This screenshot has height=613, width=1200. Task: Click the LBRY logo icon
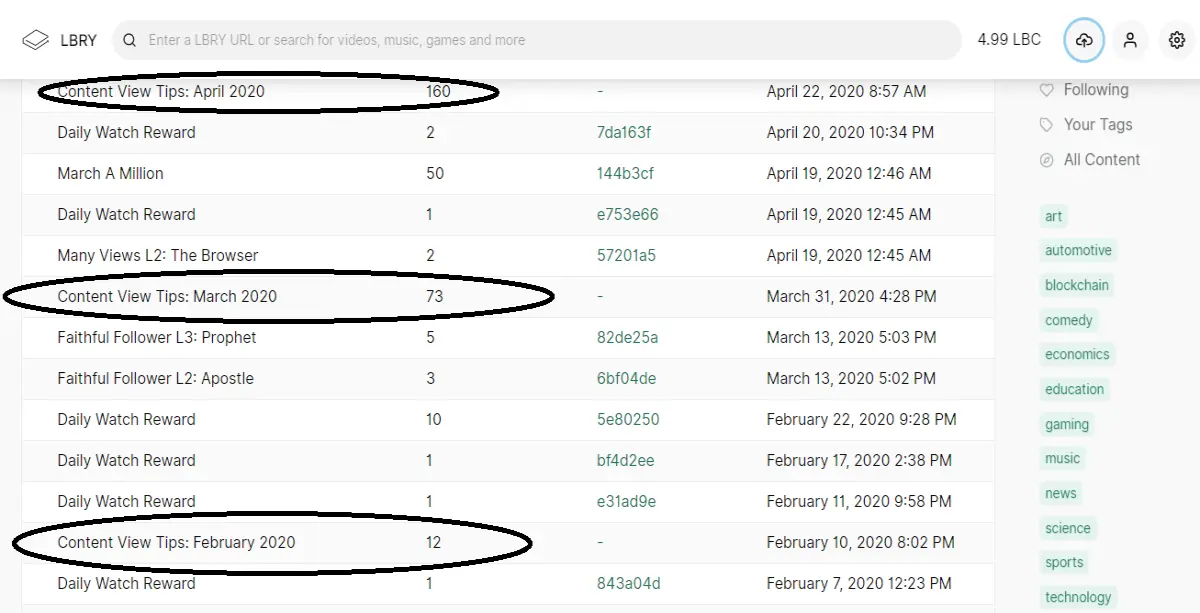point(35,40)
